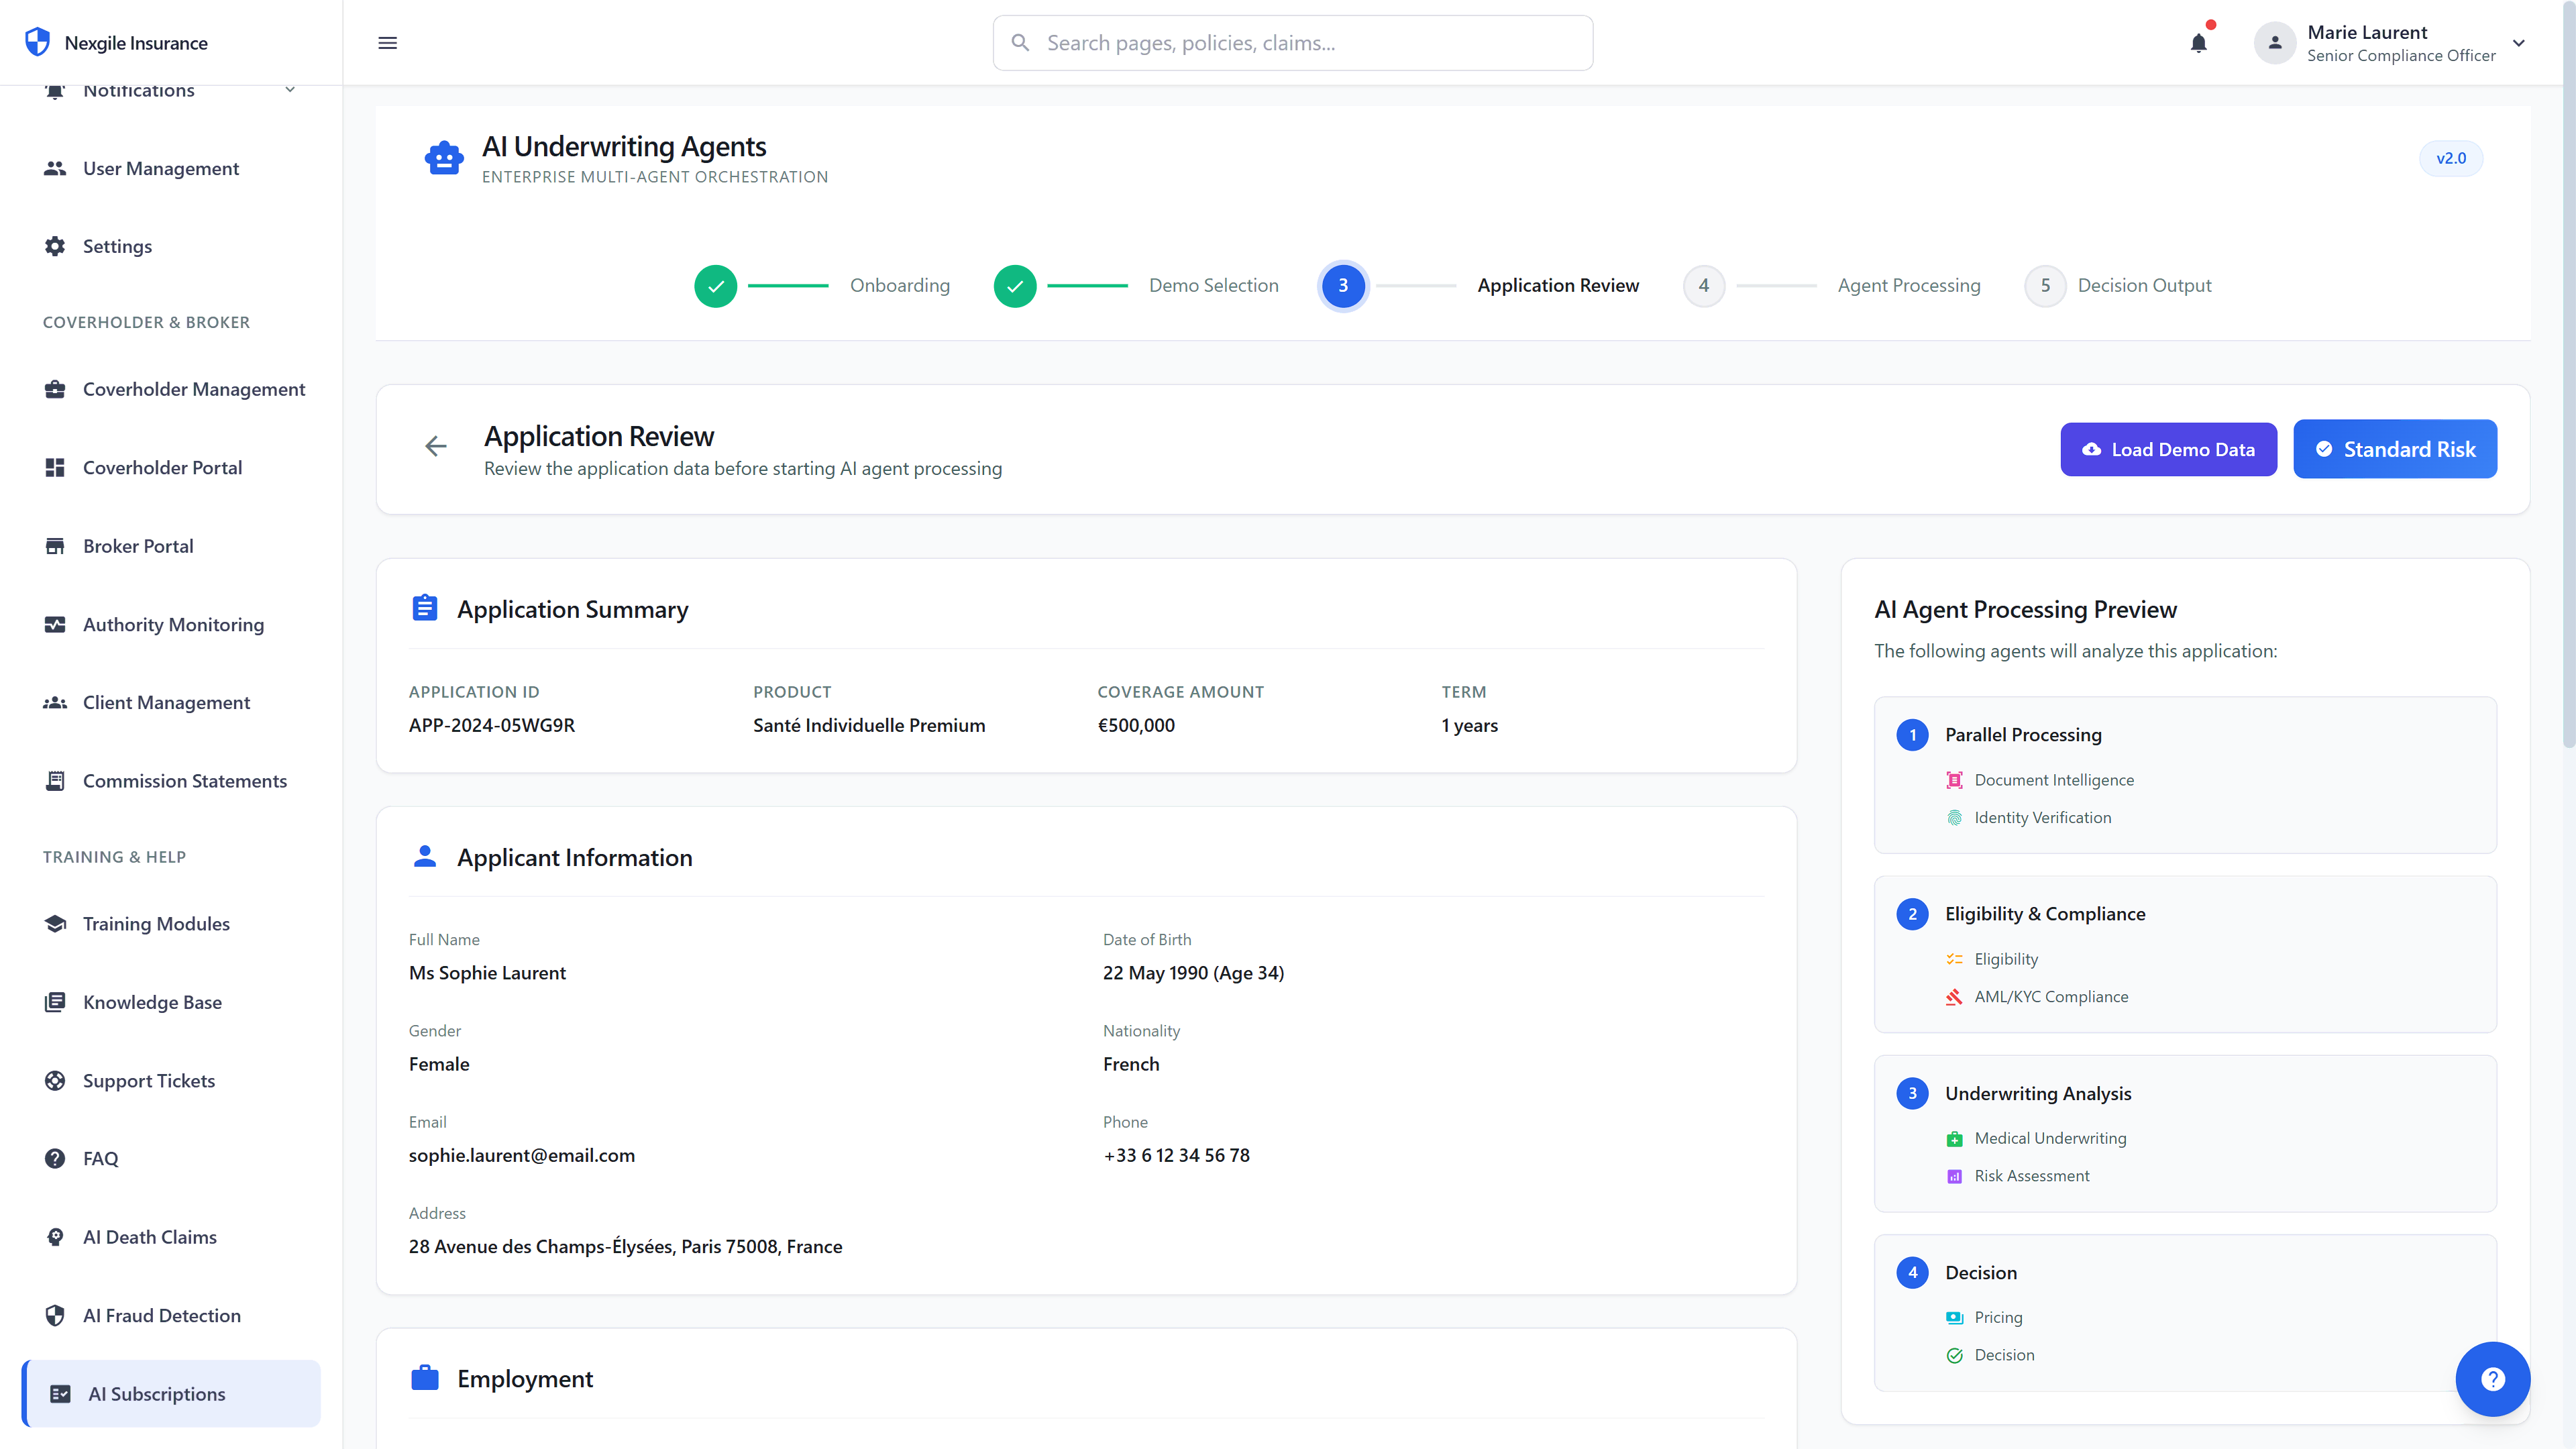
Task: Click the AI Death Claims icon
Action: coord(55,1237)
